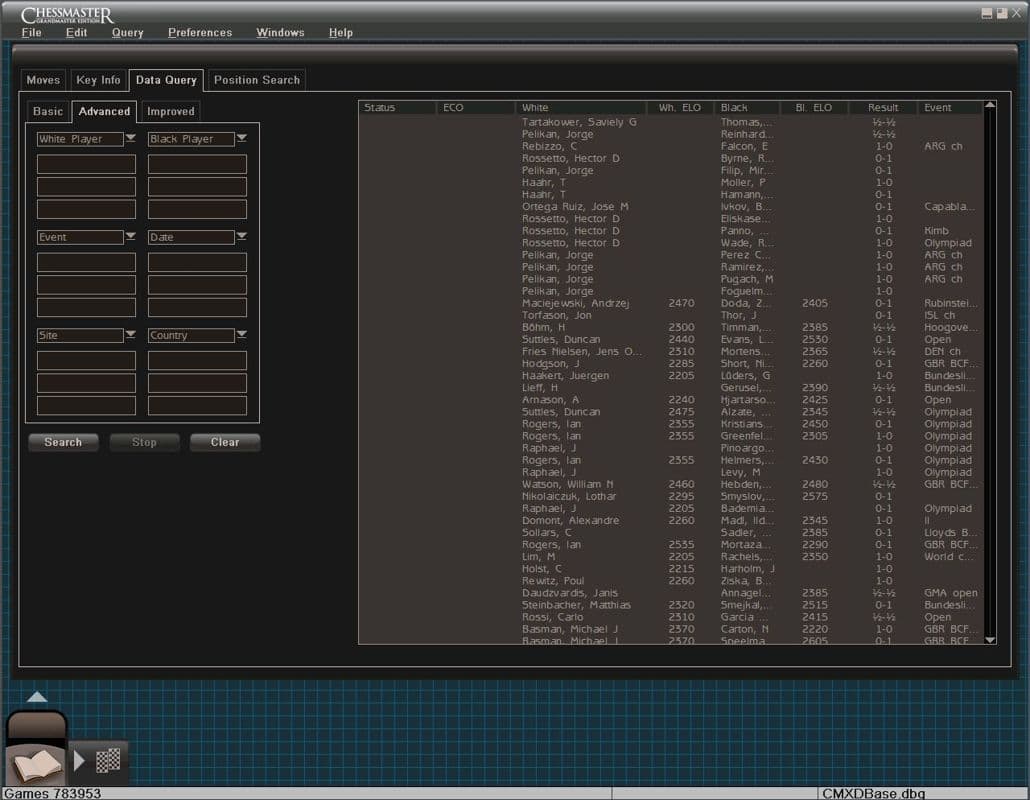Viewport: 1030px width, 800px height.
Task: Open the chessboard icon in the dock
Action: (x=108, y=761)
